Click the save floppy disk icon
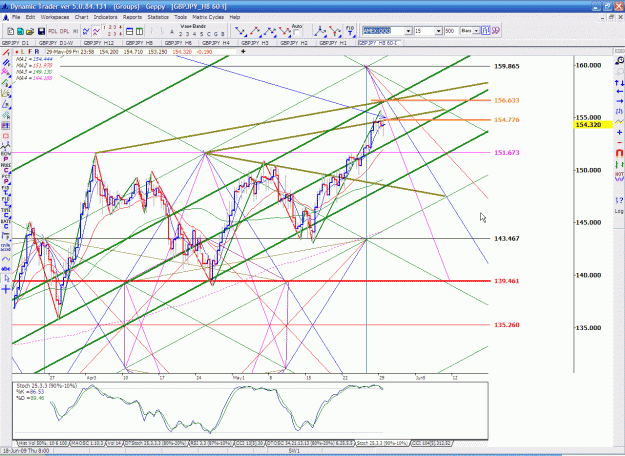This screenshot has width=625, height=456. point(41,31)
